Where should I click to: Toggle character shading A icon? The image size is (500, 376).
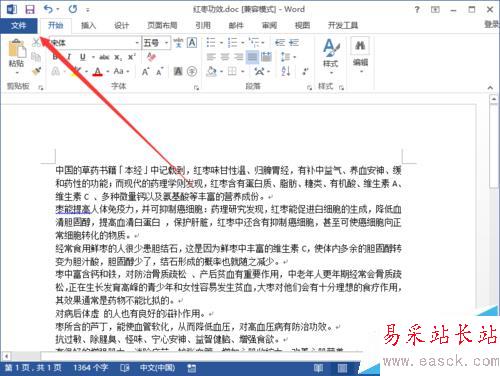[x=178, y=71]
